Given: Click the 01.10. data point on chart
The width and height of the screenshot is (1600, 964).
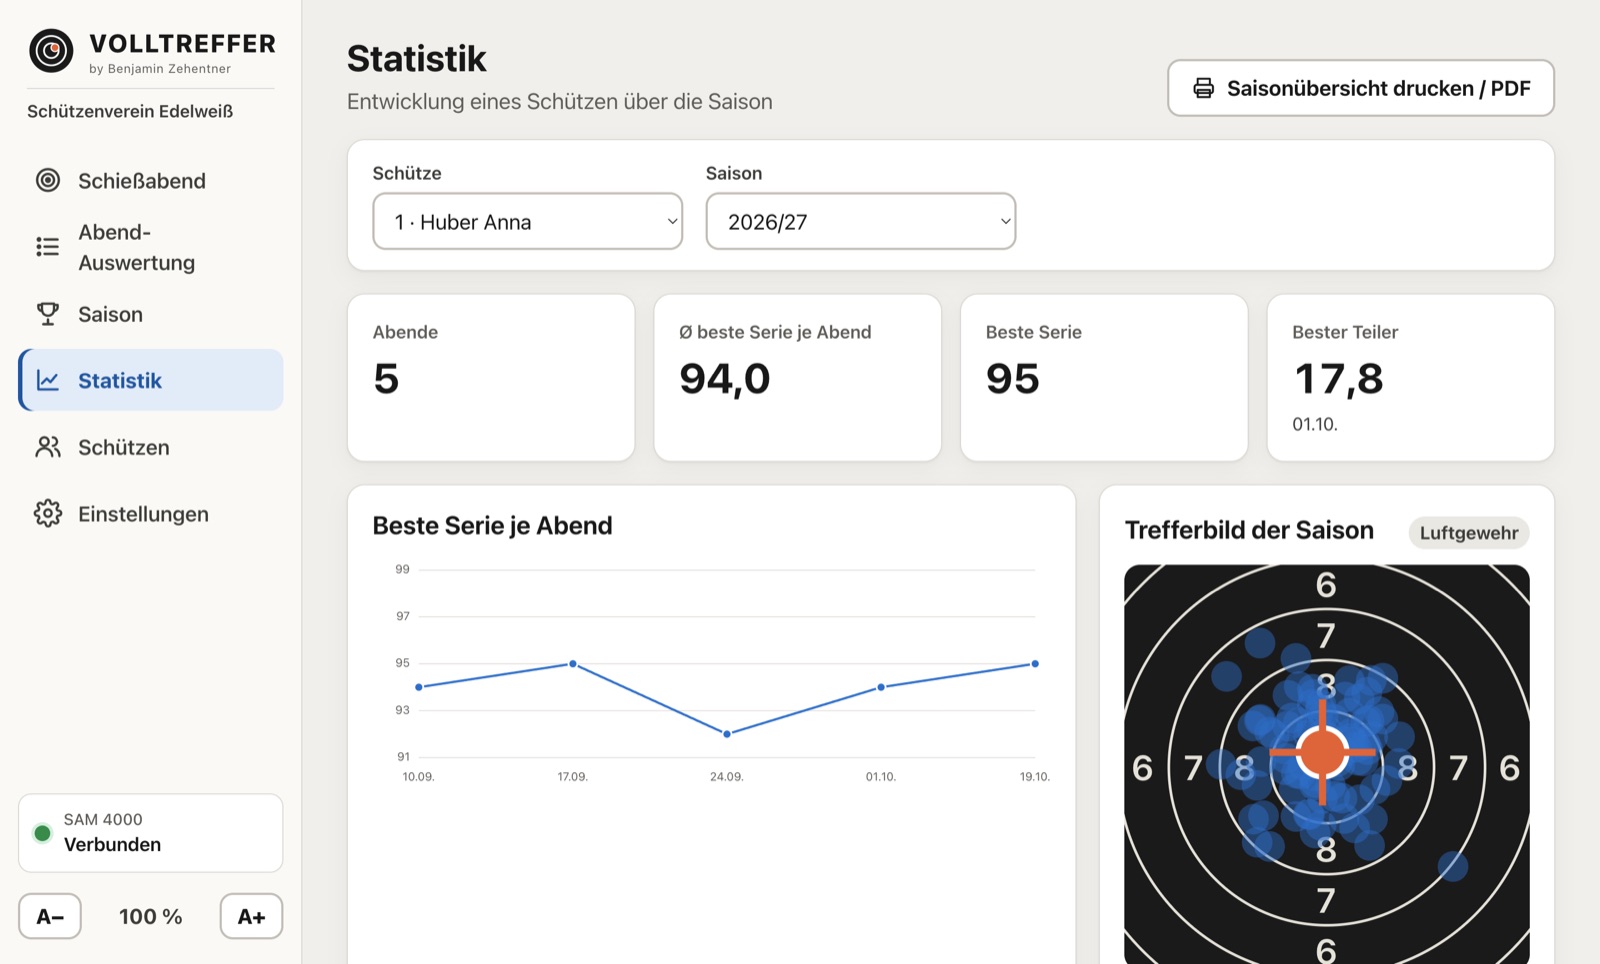Looking at the screenshot, I should 881,687.
